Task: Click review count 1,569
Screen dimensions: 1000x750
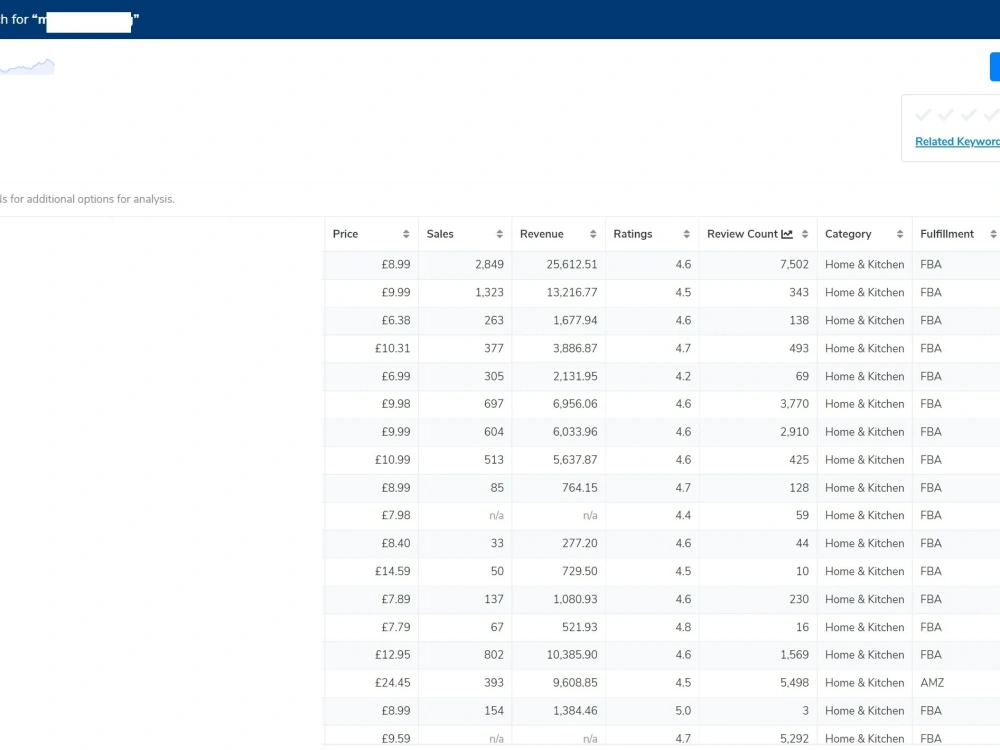Action: click(794, 655)
